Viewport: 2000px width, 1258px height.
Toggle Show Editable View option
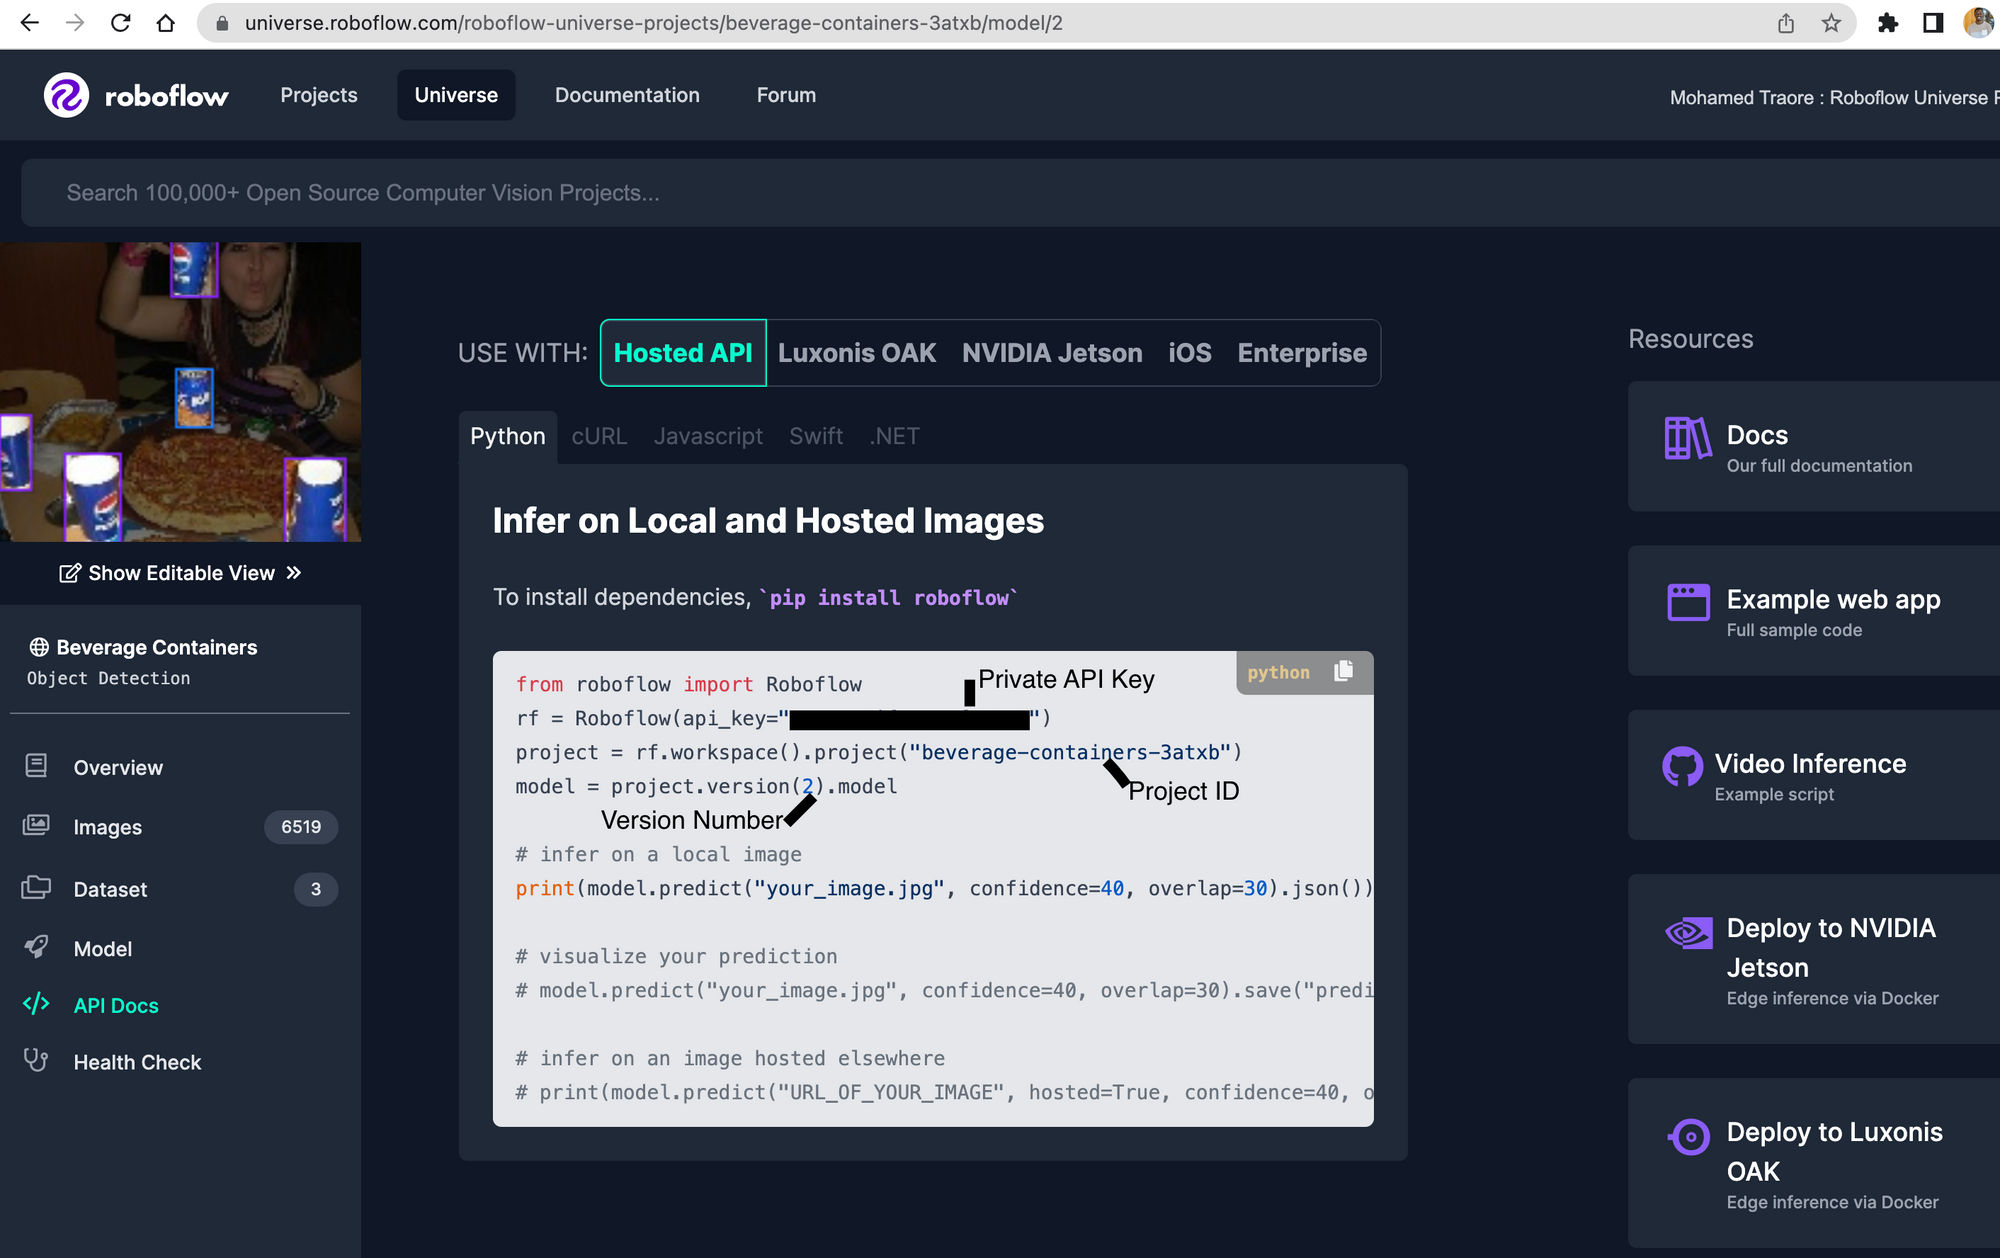[x=180, y=572]
